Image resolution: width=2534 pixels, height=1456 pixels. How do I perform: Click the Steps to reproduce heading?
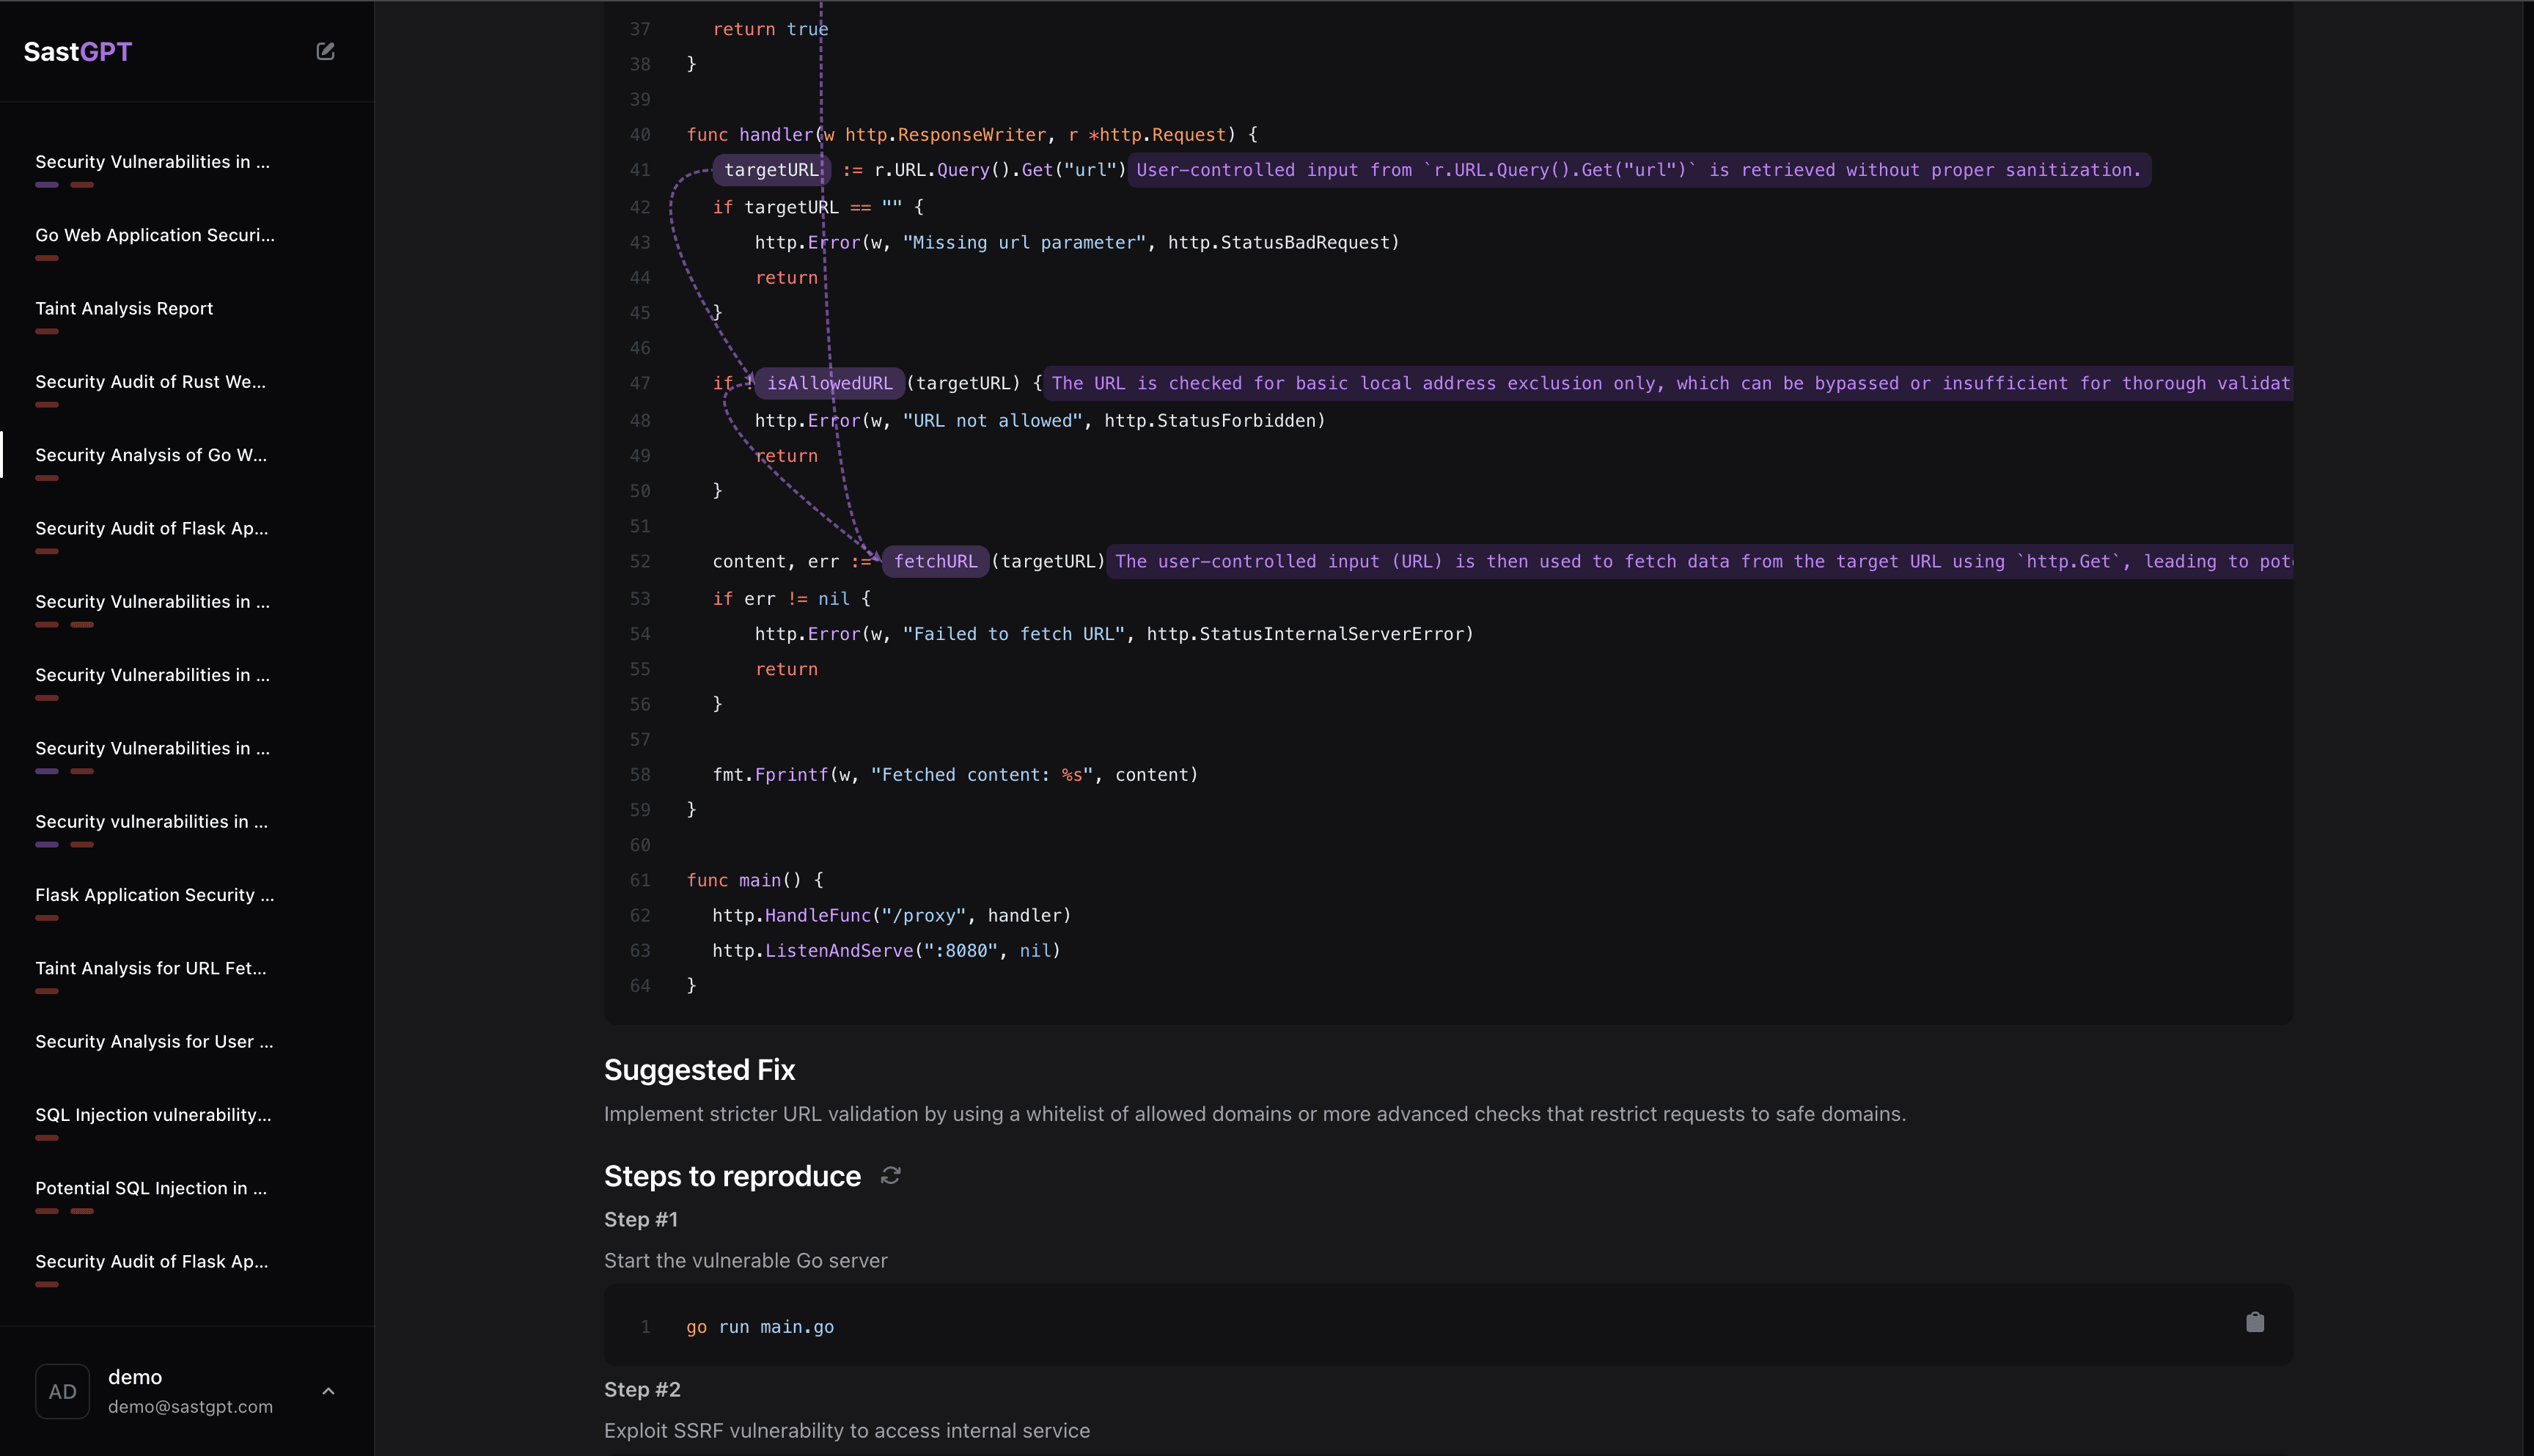click(732, 1176)
